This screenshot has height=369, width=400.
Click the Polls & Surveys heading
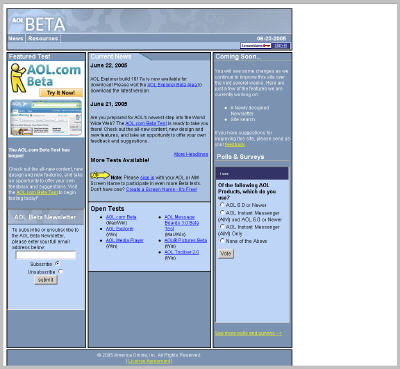pos(240,157)
